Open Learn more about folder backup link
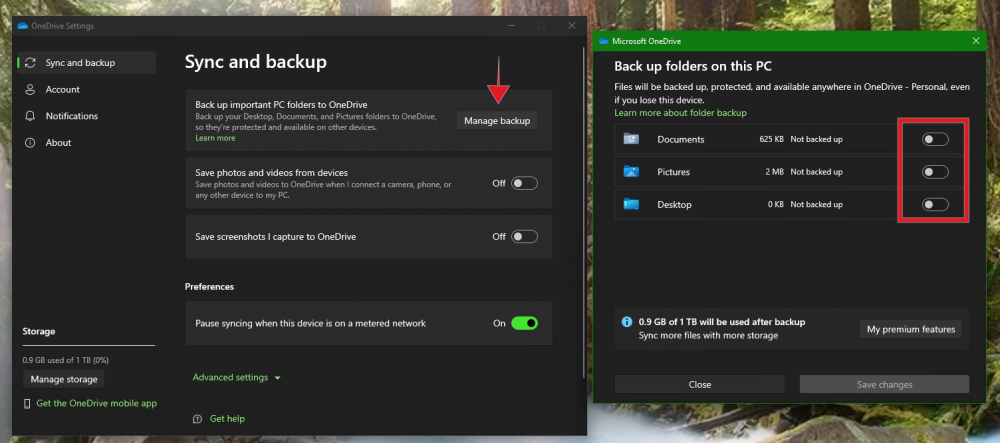 [680, 113]
